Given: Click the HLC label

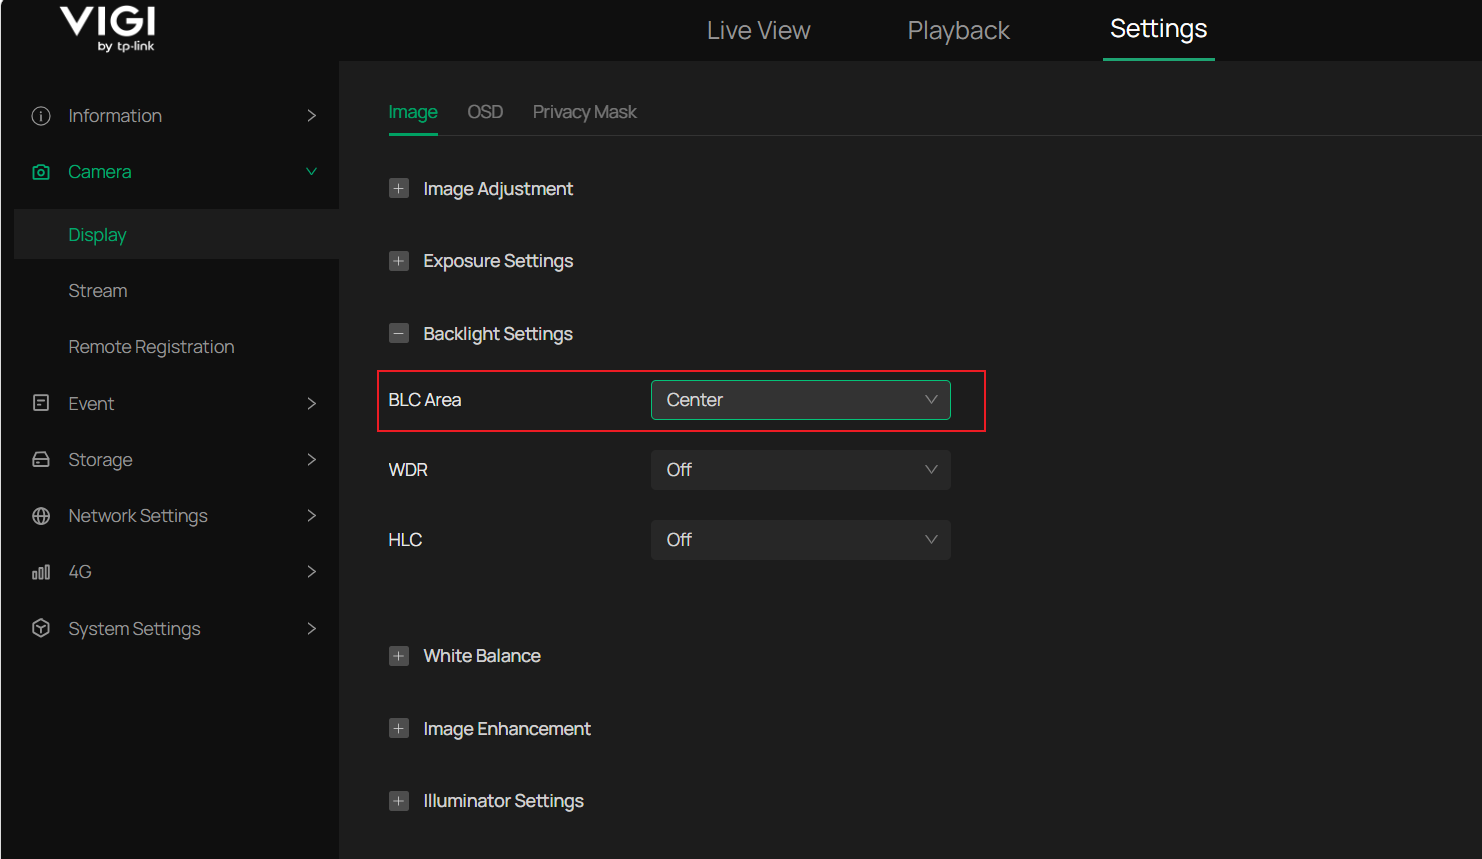Looking at the screenshot, I should pos(405,540).
